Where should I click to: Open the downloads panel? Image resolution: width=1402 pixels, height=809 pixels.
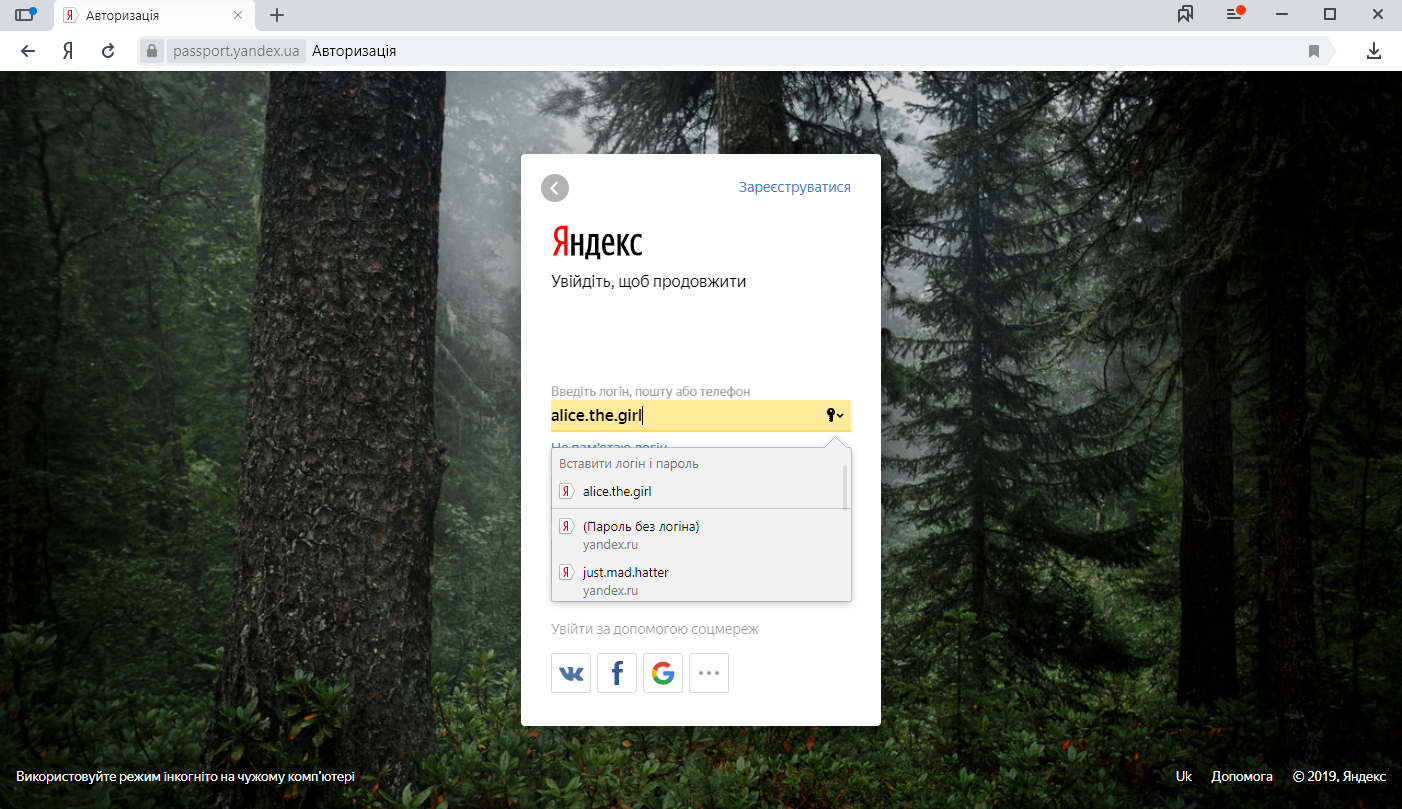pyautogui.click(x=1374, y=51)
